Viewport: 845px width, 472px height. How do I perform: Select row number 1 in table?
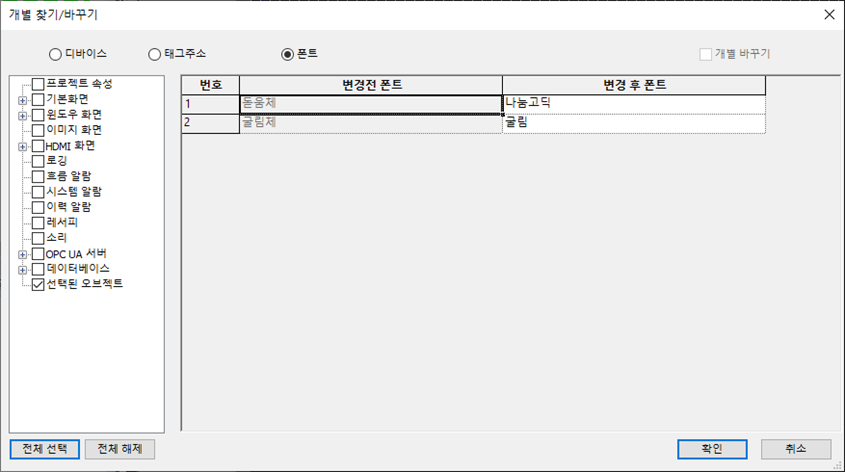211,104
